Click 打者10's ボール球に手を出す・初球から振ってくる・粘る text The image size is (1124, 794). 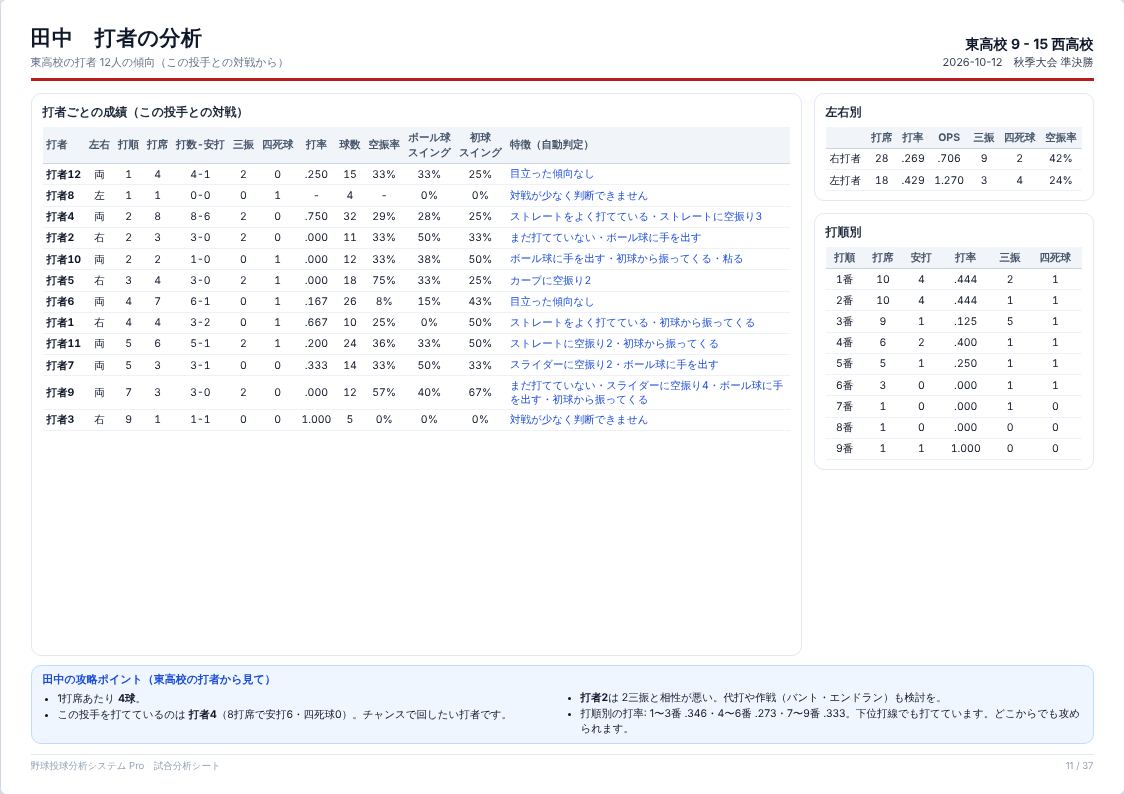[x=626, y=259]
